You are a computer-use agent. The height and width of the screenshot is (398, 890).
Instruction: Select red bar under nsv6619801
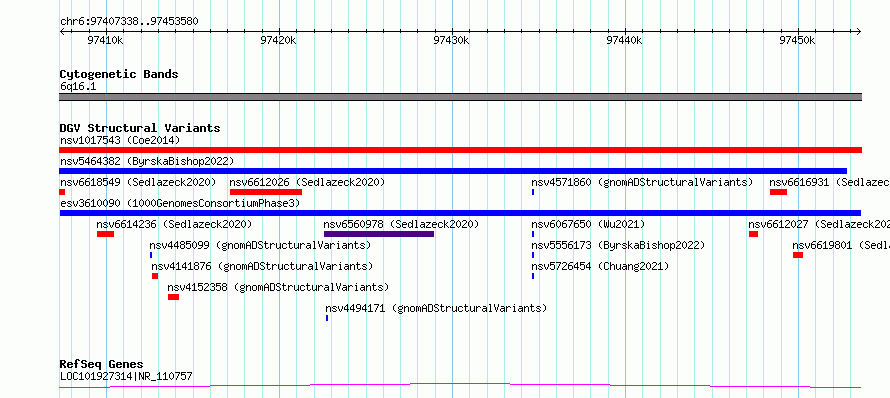[x=798, y=255]
